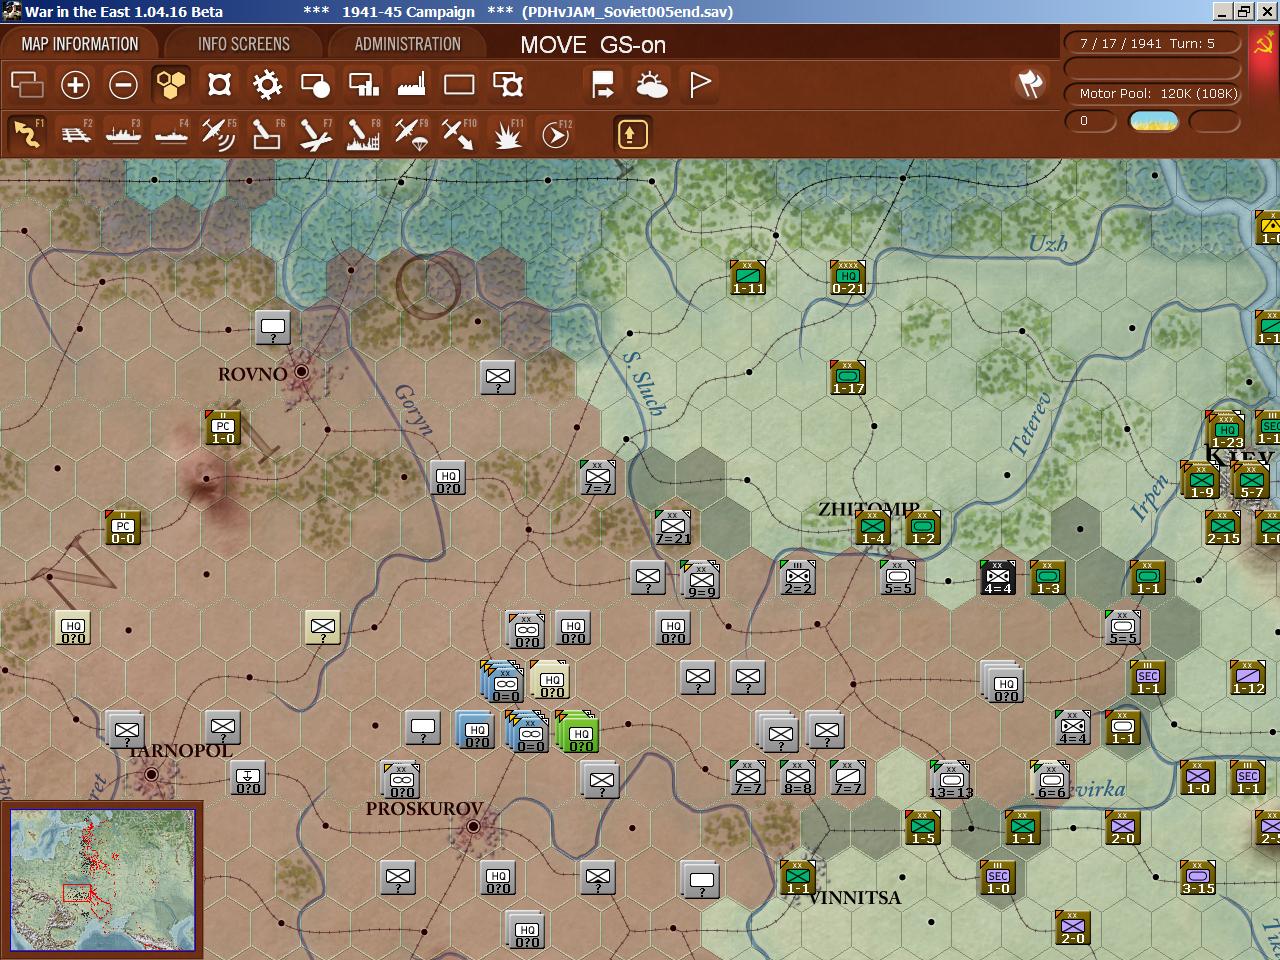The image size is (1280, 960).
Task: Toggle the rectangle-with-ring overlay icon
Action: [508, 85]
